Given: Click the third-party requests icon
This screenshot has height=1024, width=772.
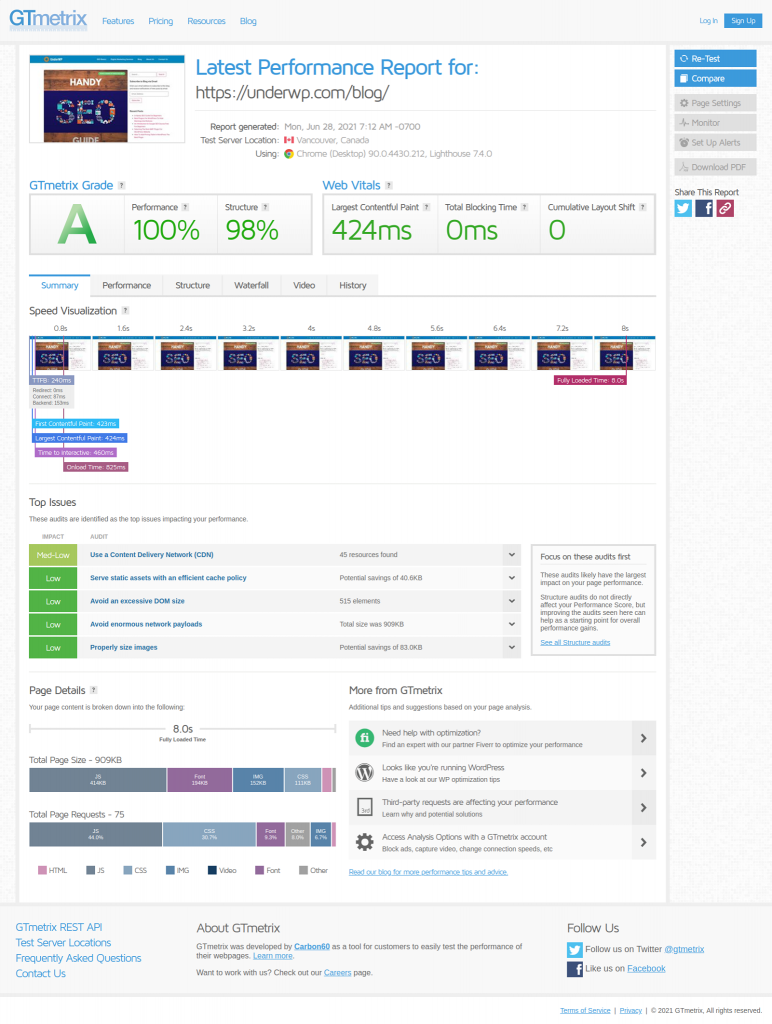Looking at the screenshot, I should [364, 807].
